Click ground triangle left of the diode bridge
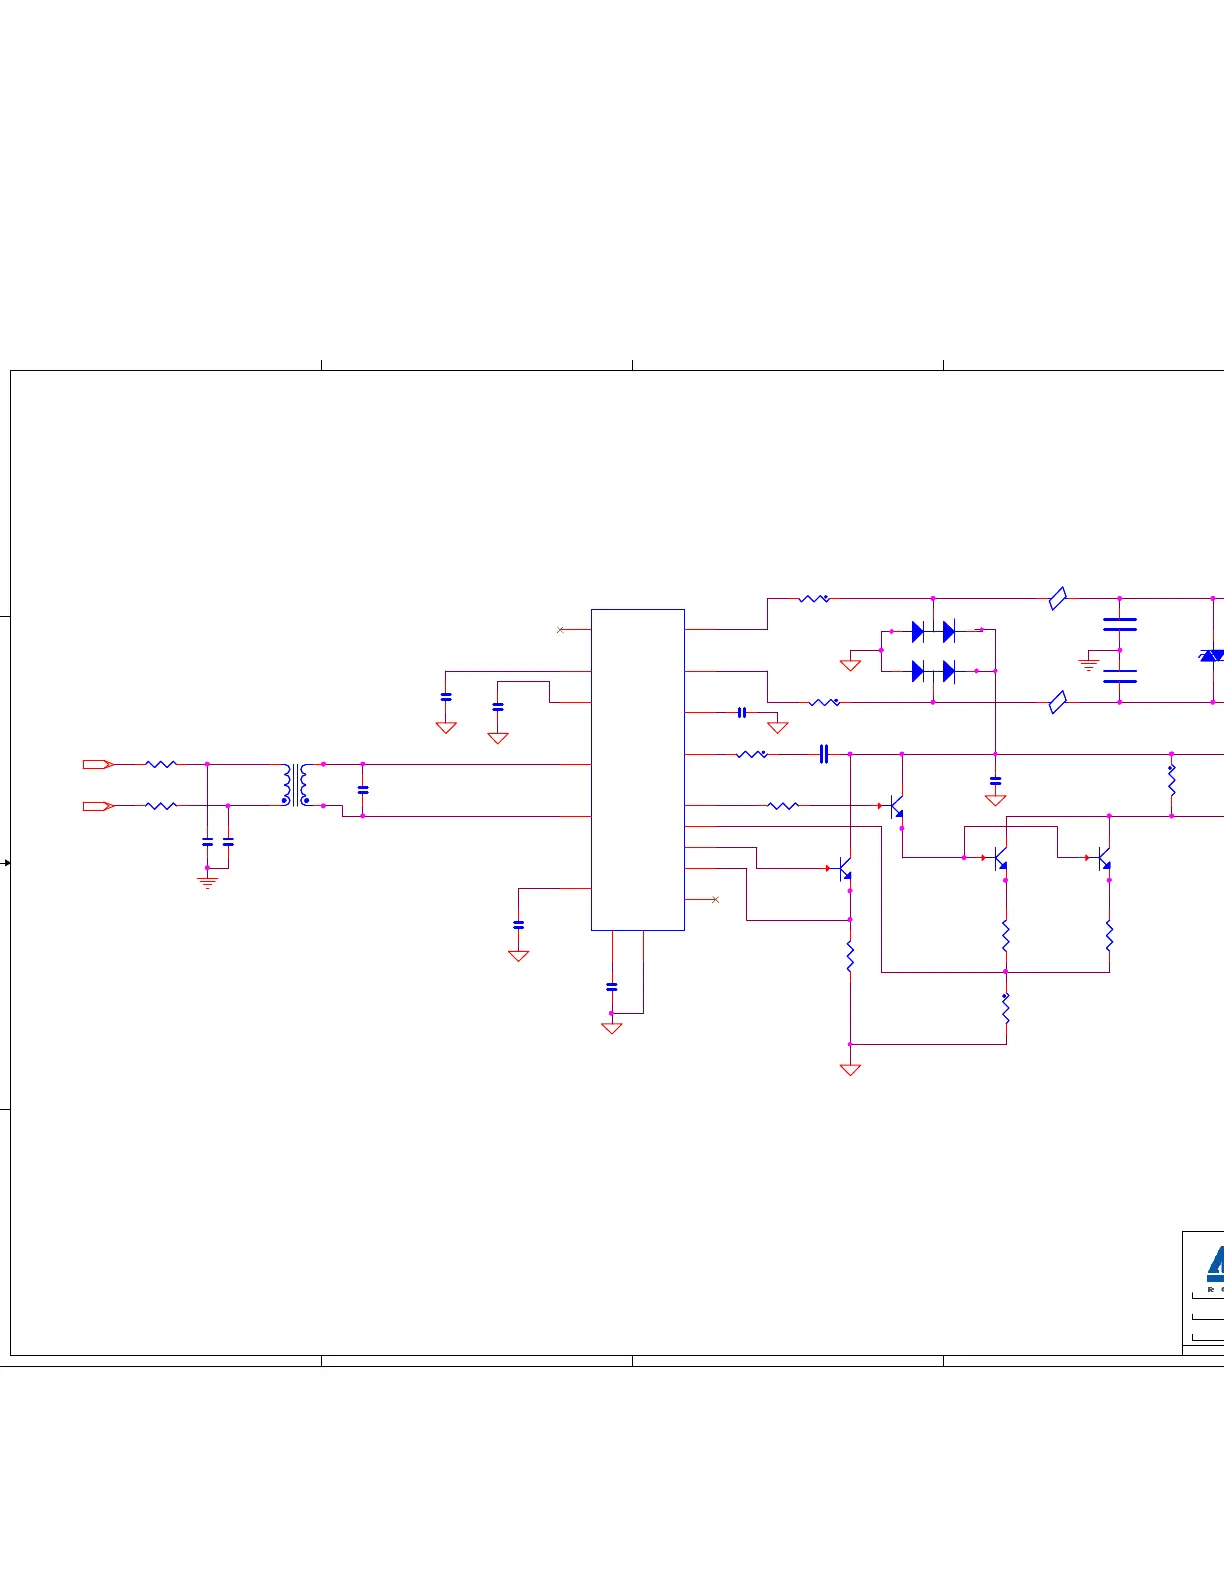Image resolution: width=1224 pixels, height=1584 pixels. pyautogui.click(x=851, y=665)
